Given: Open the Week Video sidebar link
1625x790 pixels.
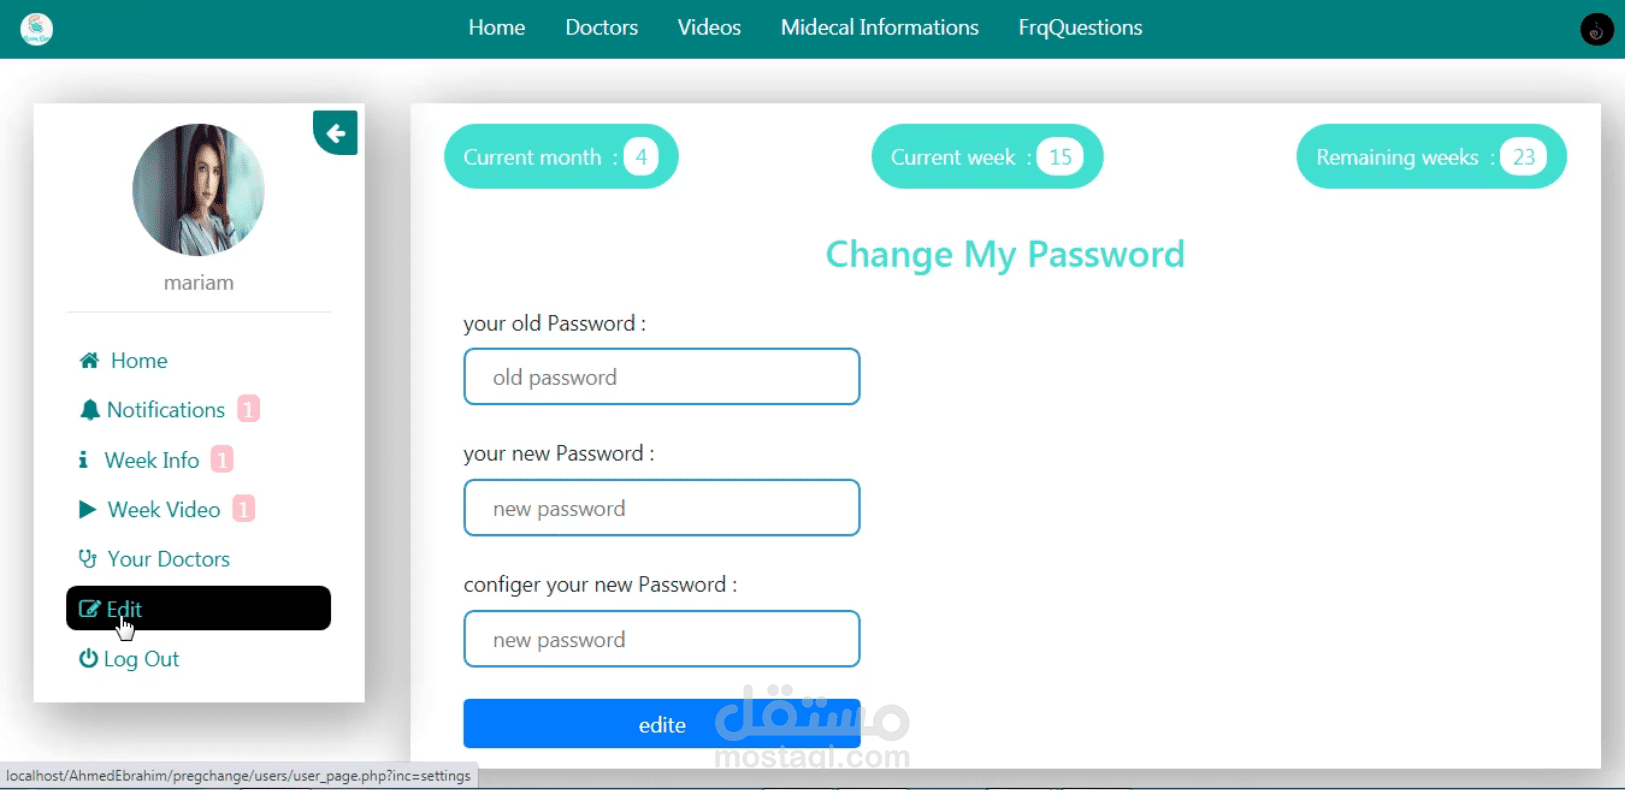Looking at the screenshot, I should tap(164, 510).
